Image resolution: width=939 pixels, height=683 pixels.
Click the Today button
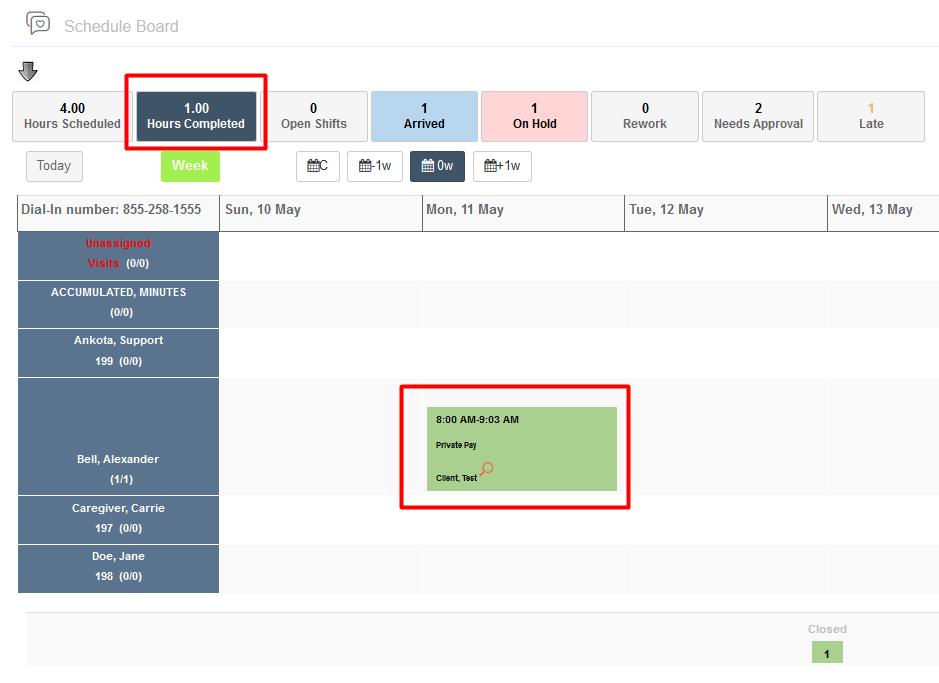click(x=54, y=166)
